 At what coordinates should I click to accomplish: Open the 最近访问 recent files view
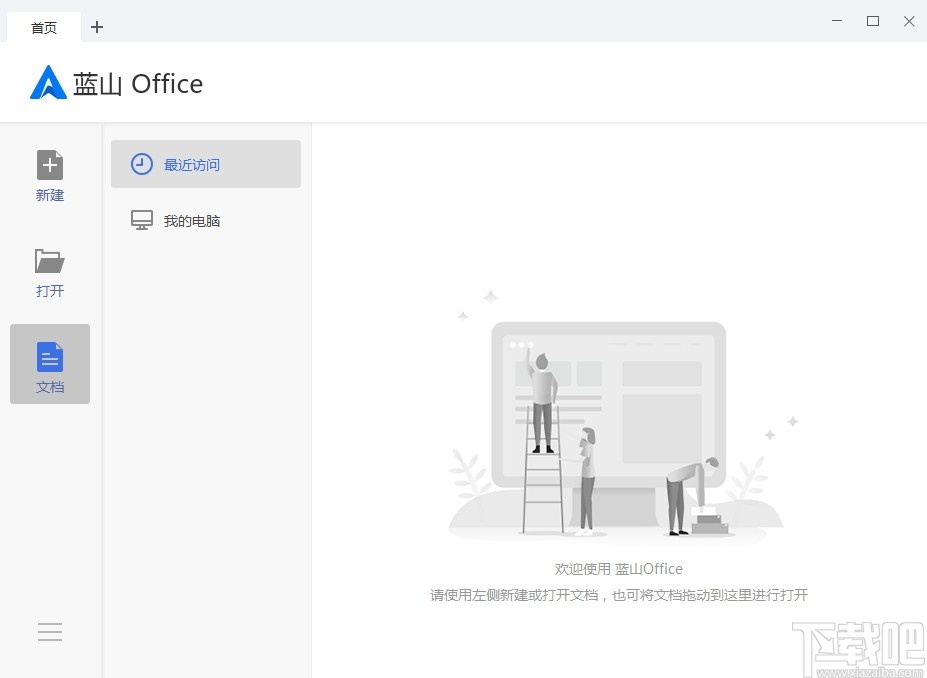tap(191, 163)
